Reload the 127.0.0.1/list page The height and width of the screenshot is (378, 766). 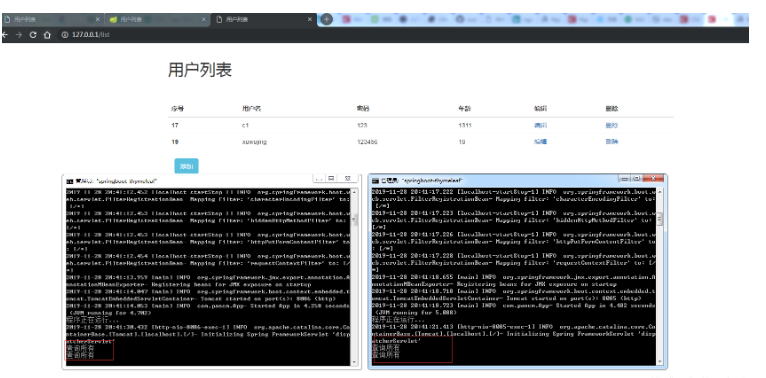coord(33,35)
